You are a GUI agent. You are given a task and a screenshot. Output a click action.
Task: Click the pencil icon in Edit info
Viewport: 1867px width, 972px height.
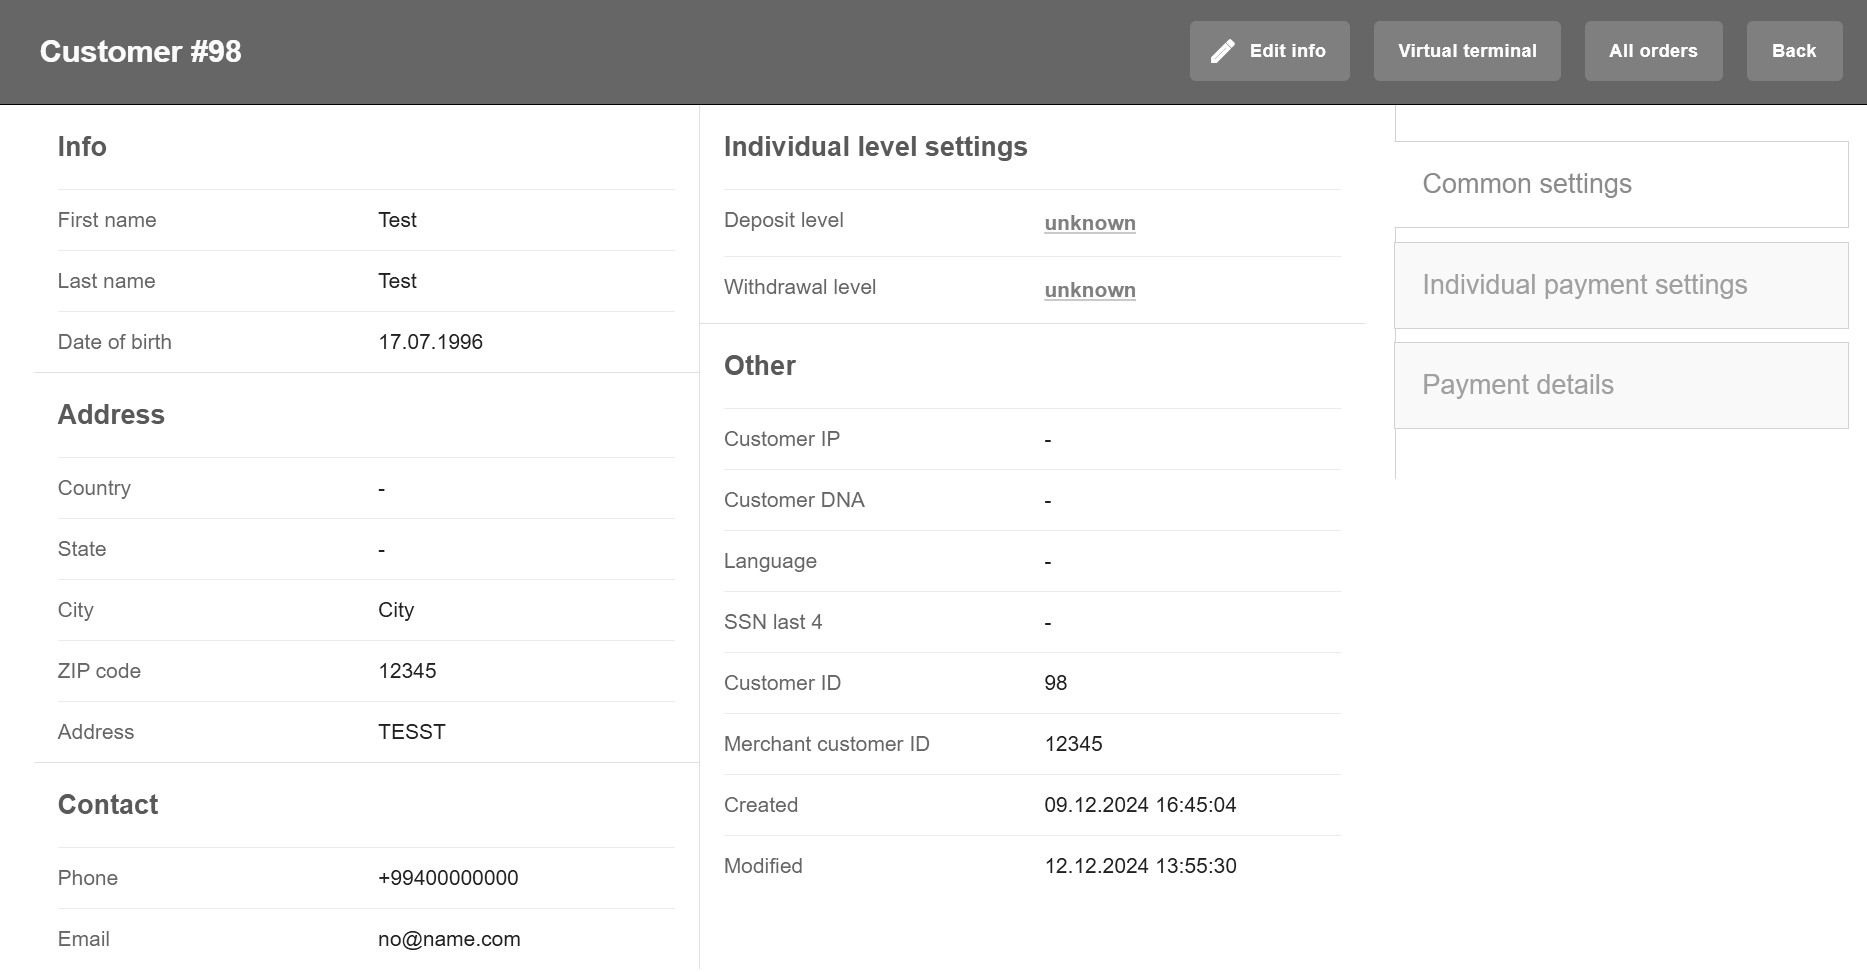coord(1222,52)
